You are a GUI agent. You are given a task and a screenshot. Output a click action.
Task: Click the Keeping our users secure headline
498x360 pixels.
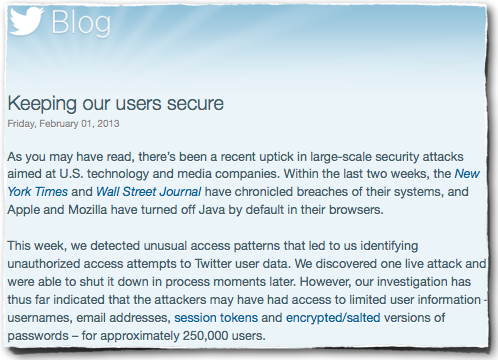pyautogui.click(x=115, y=103)
